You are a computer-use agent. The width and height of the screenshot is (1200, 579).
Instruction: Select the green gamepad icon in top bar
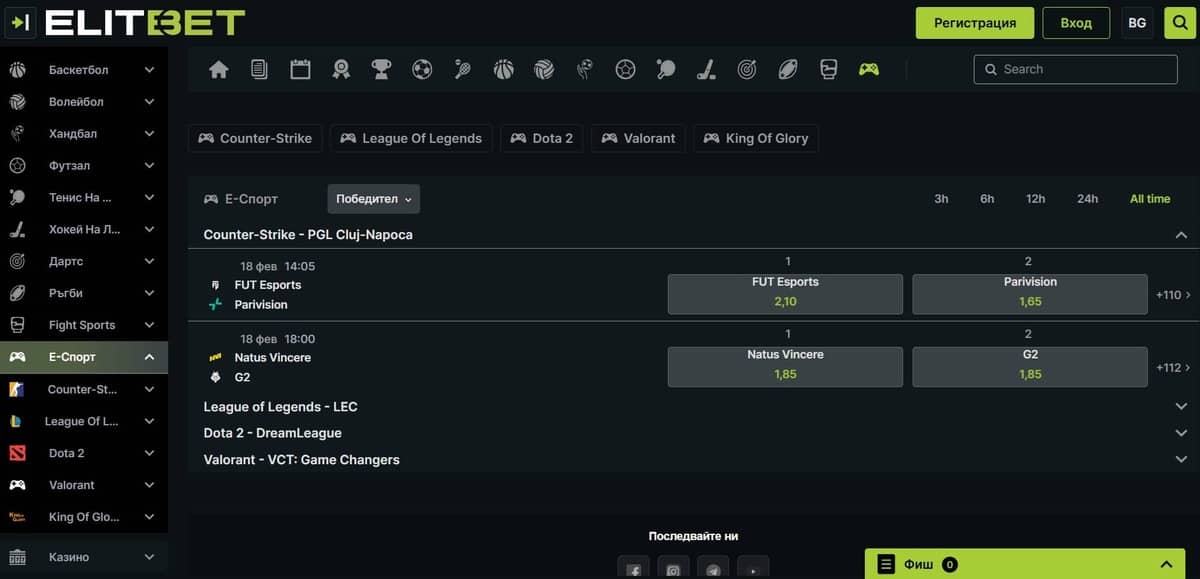[x=869, y=69]
